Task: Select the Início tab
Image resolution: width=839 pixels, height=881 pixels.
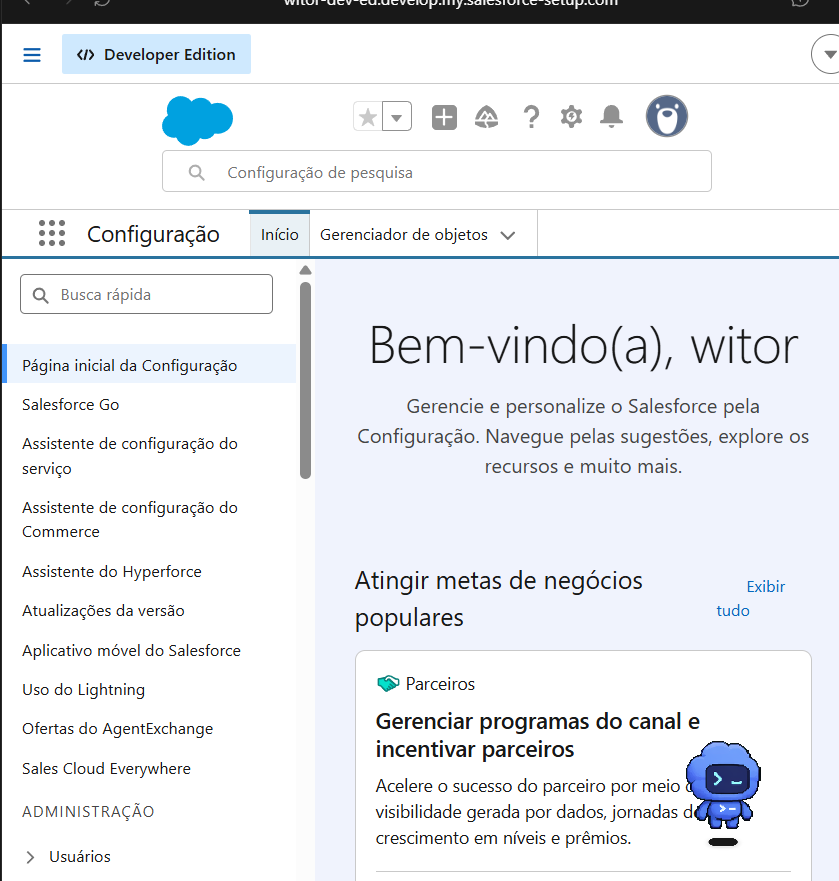Action: [x=279, y=234]
